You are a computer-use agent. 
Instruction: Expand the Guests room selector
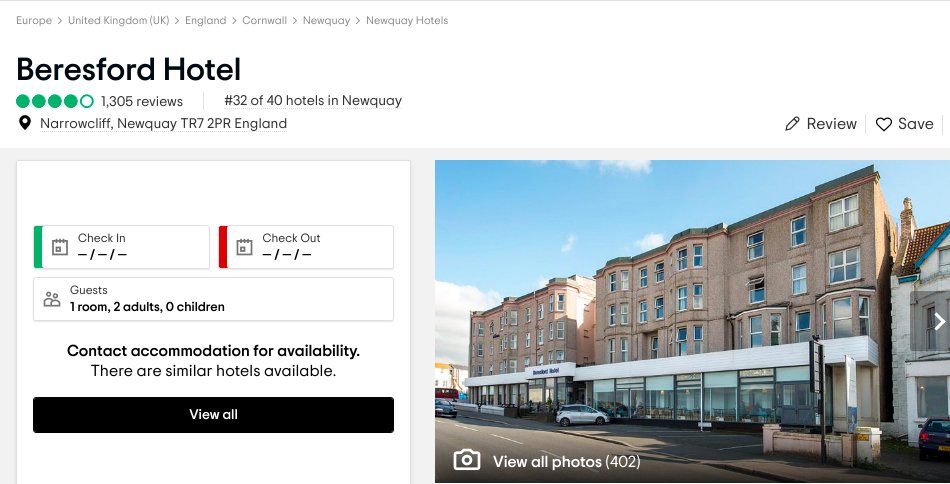(213, 299)
